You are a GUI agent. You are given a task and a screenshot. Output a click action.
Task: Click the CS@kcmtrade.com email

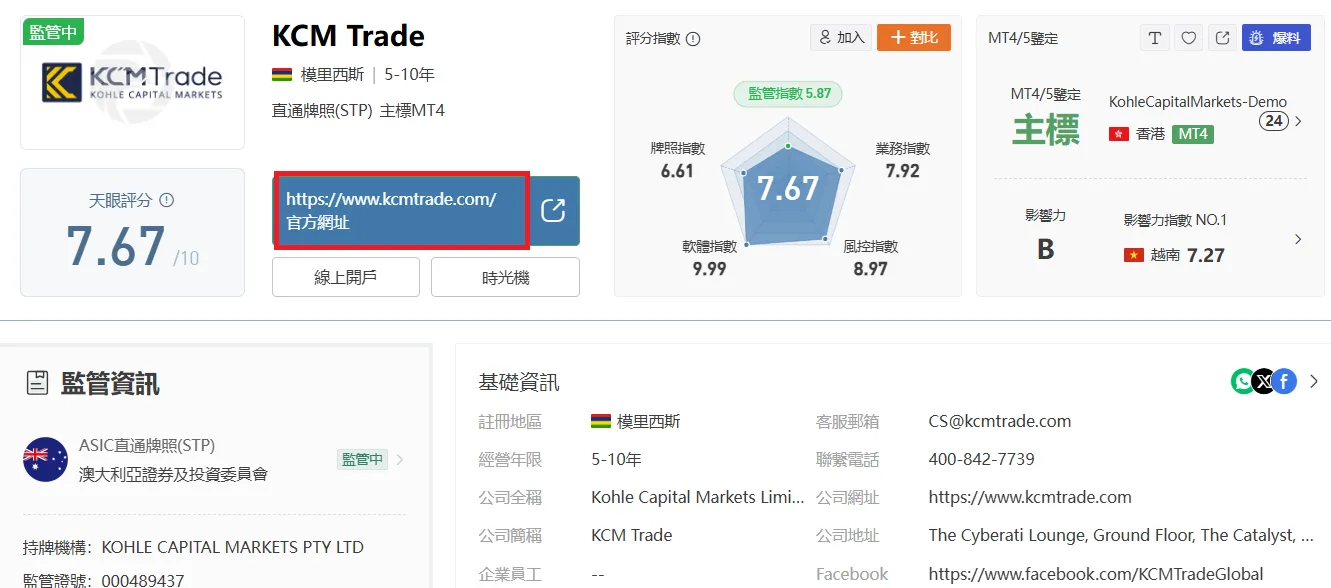[x=1000, y=421]
